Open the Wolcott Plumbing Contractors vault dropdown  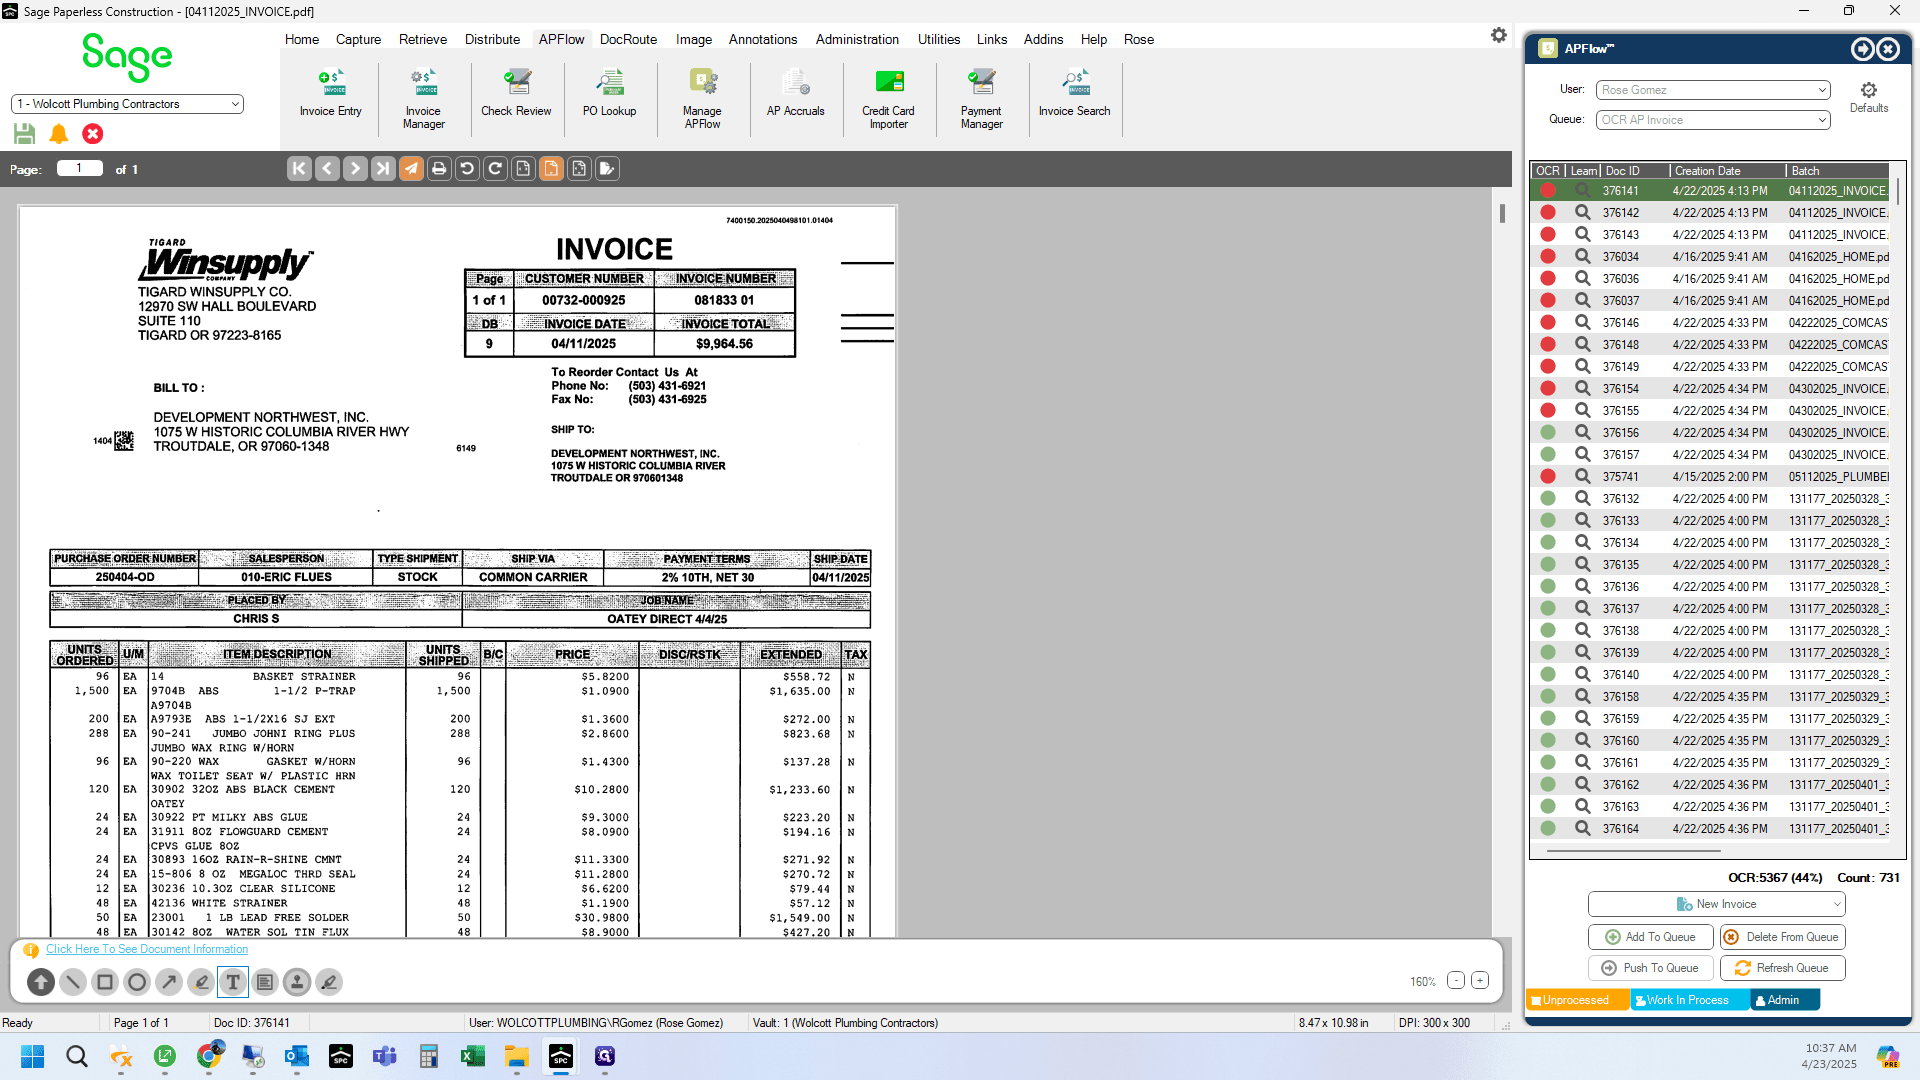click(127, 104)
